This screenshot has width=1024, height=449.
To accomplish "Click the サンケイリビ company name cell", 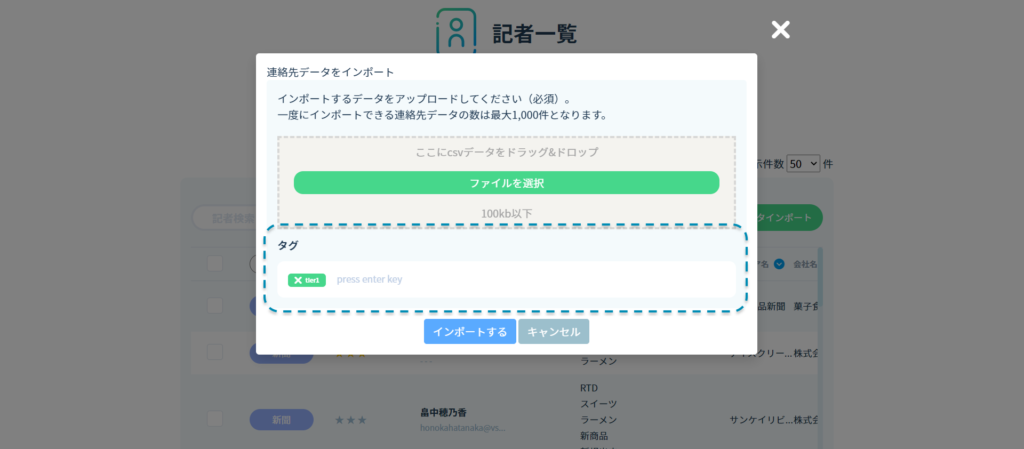I will pos(760,419).
